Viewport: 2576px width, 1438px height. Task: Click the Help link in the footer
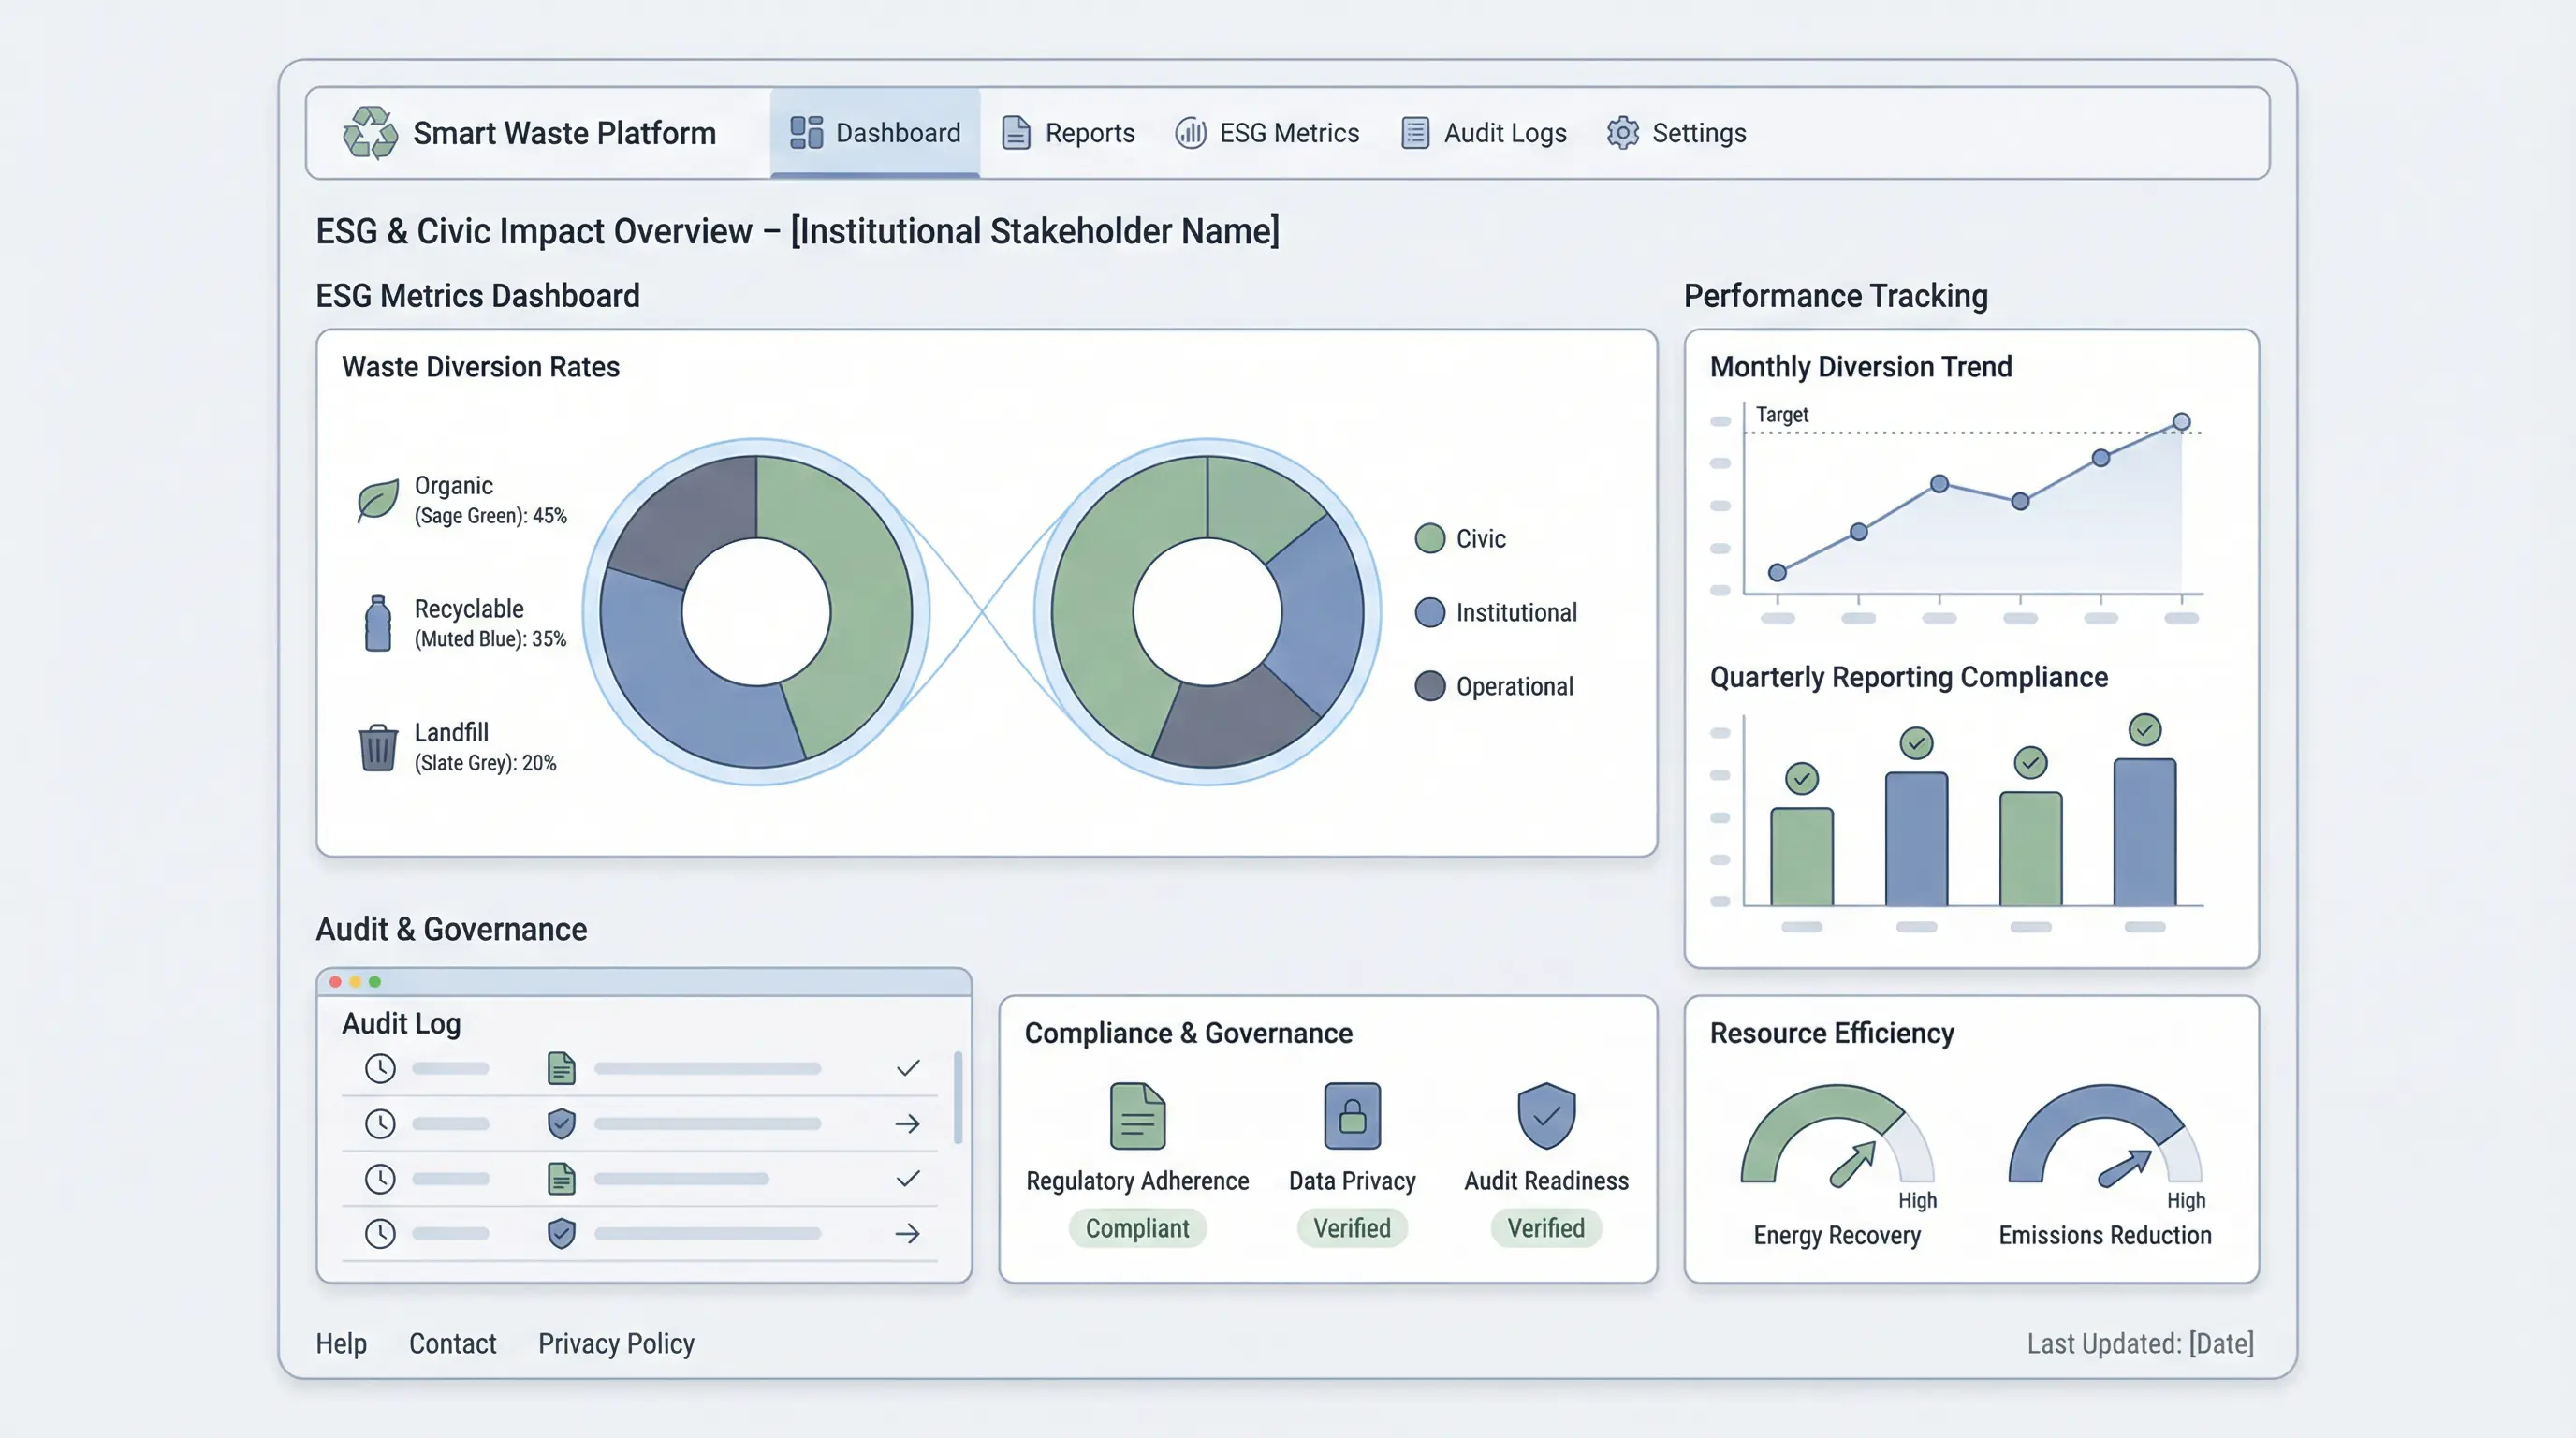coord(341,1344)
